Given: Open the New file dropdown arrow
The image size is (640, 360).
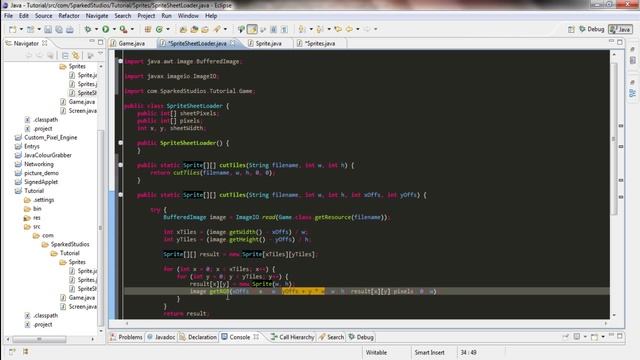Looking at the screenshot, I should (x=21, y=29).
